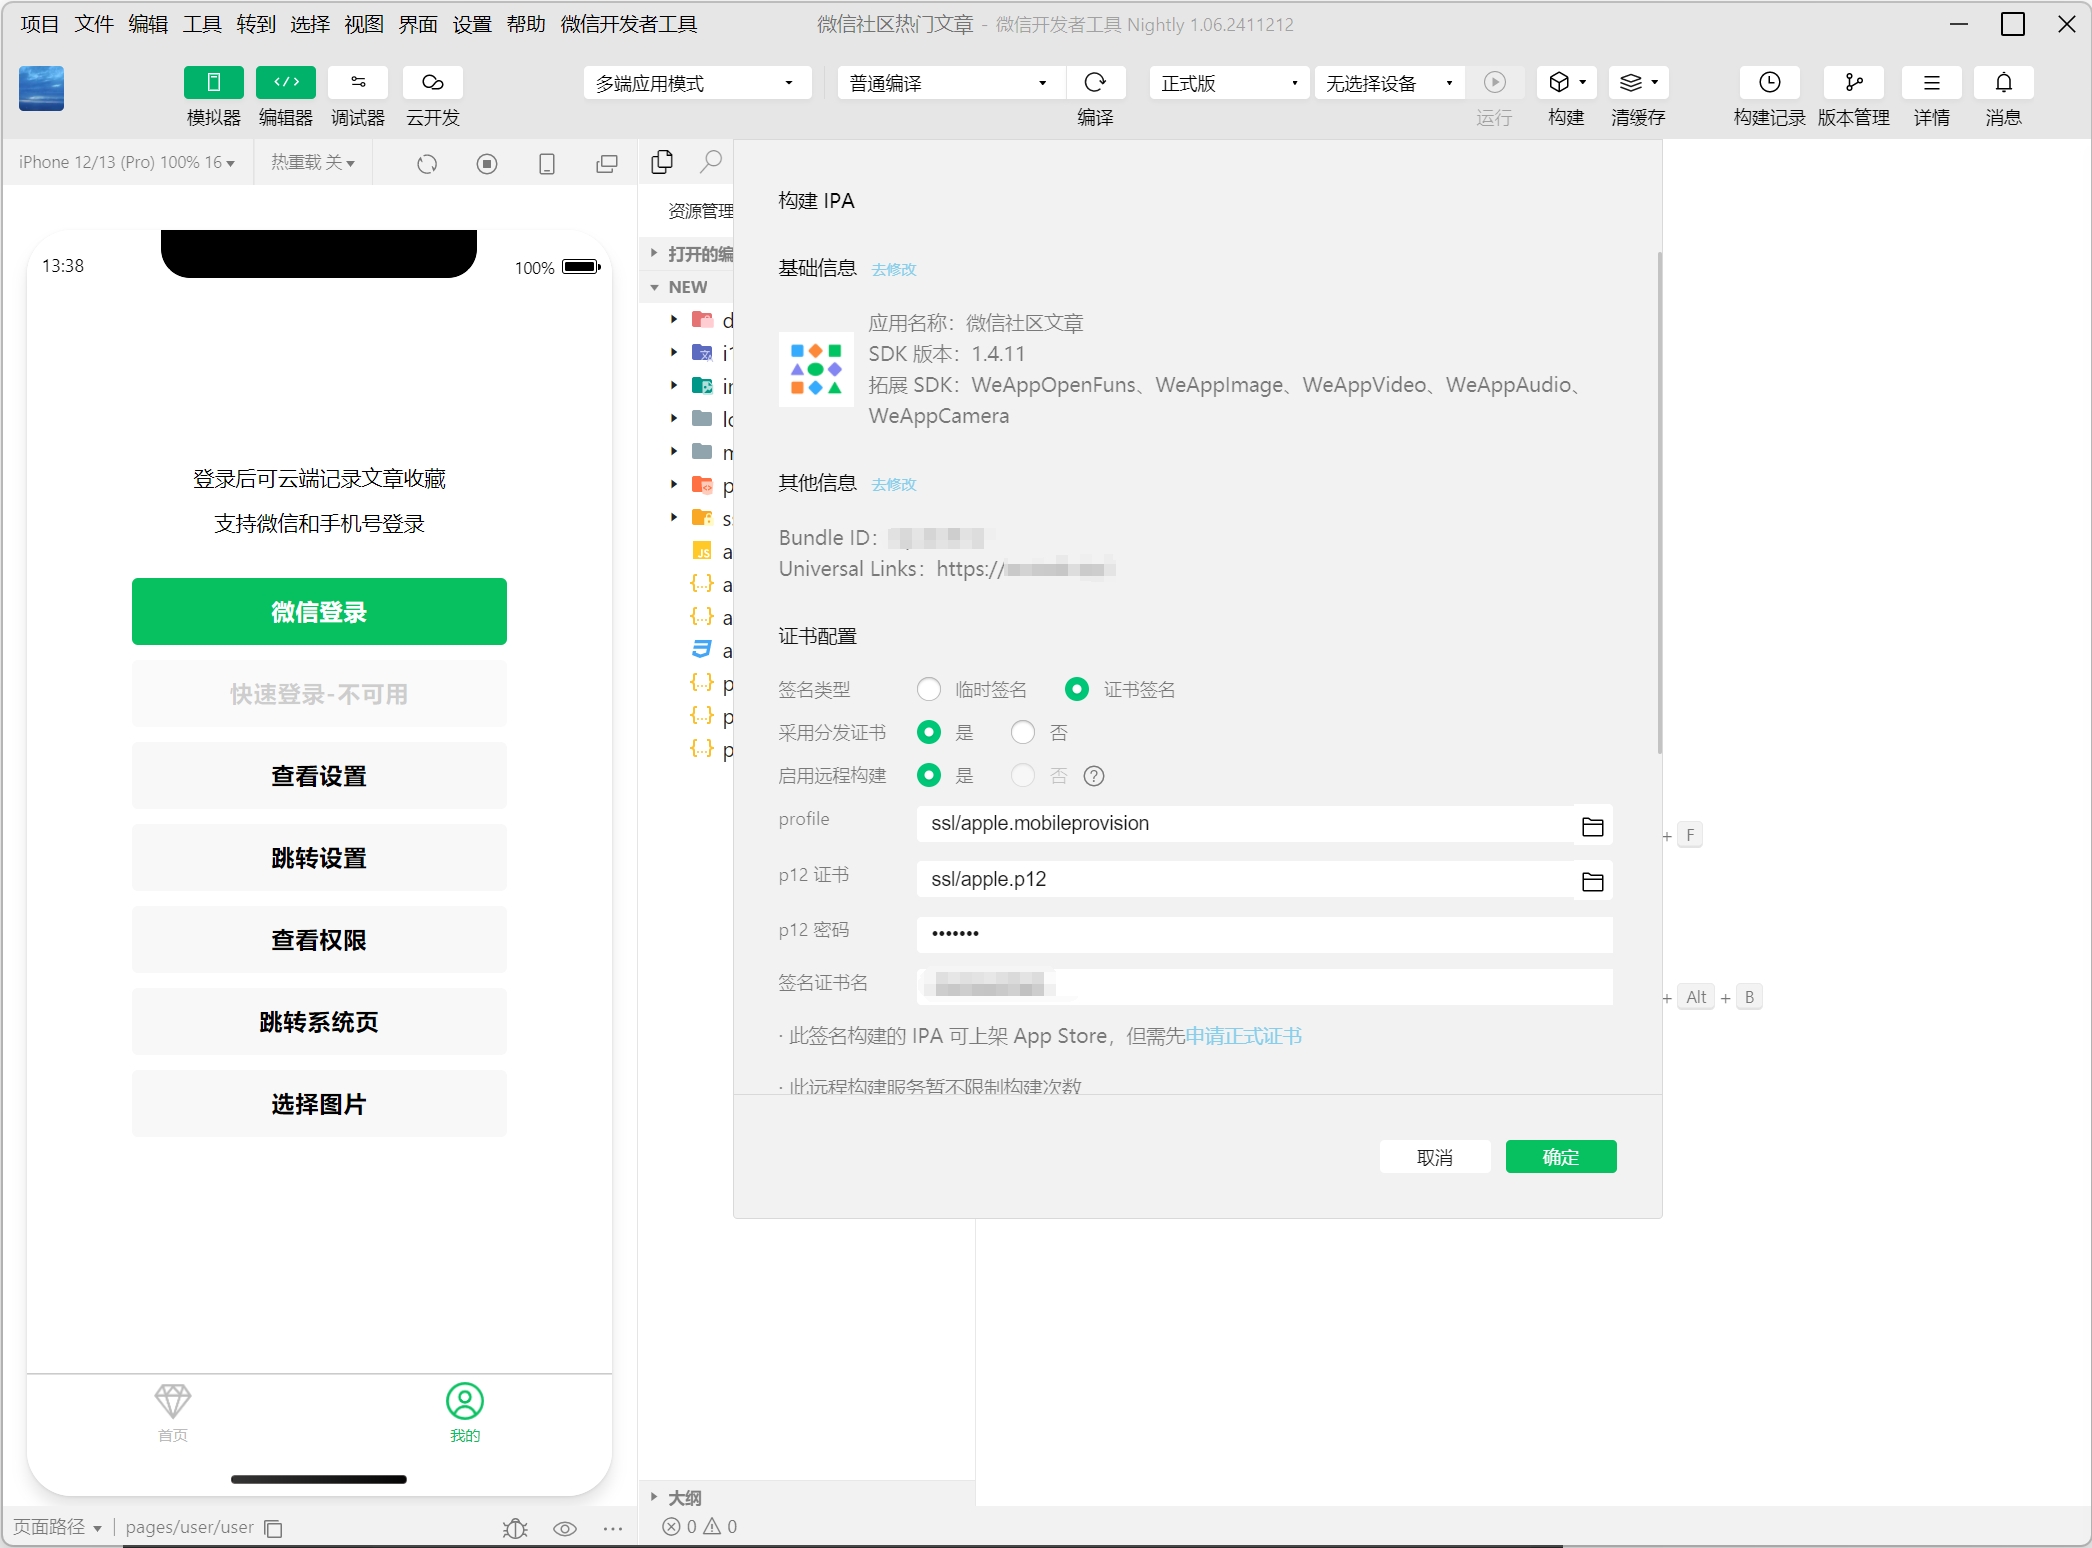This screenshot has height=1548, width=2092.
Task: Tap the 微信登录 button in simulator
Action: (x=319, y=611)
